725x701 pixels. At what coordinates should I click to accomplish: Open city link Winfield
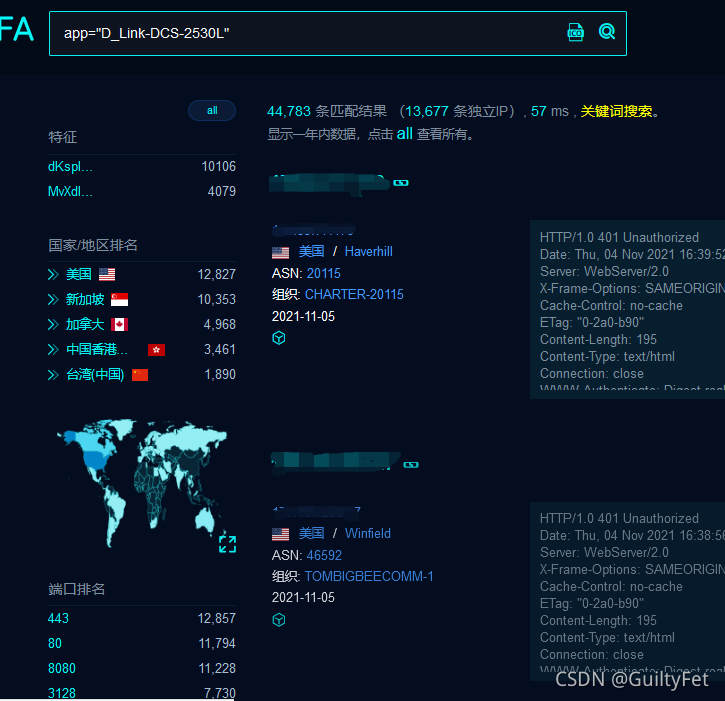pos(368,533)
